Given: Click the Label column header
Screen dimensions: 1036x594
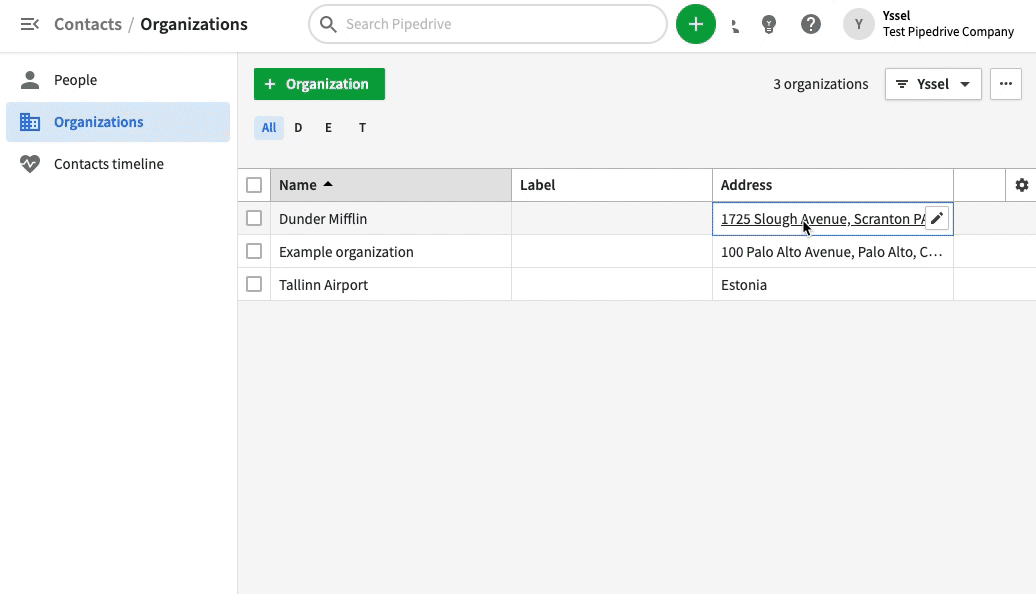Looking at the screenshot, I should coord(612,185).
